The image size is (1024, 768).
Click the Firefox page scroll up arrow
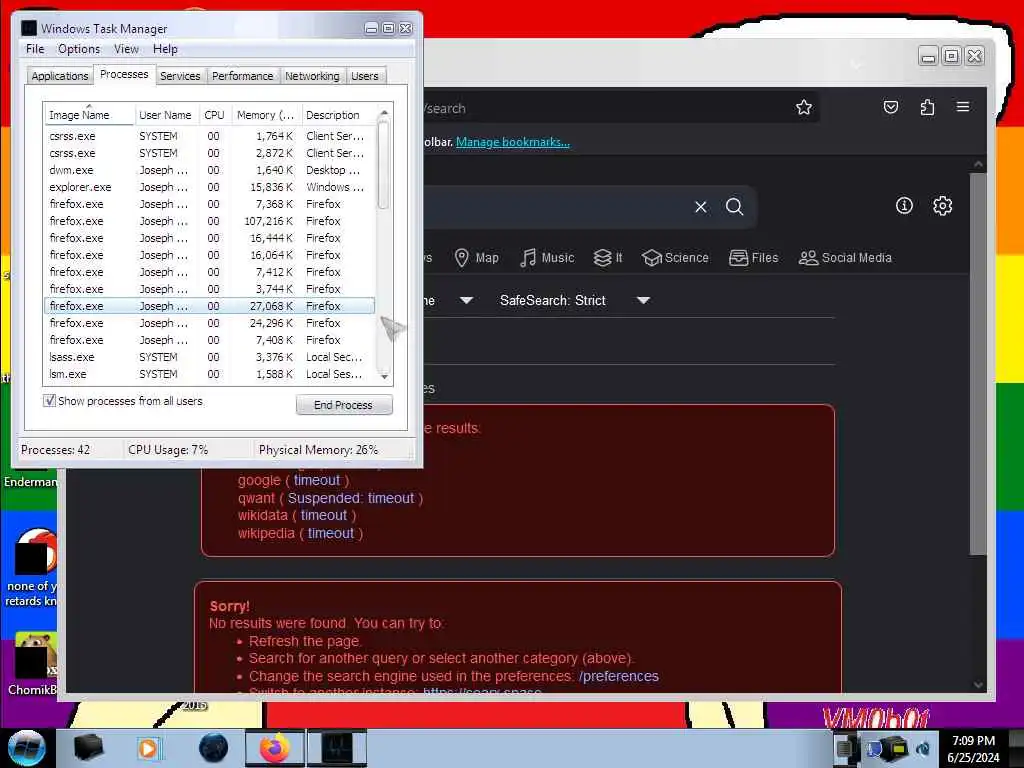[978, 164]
